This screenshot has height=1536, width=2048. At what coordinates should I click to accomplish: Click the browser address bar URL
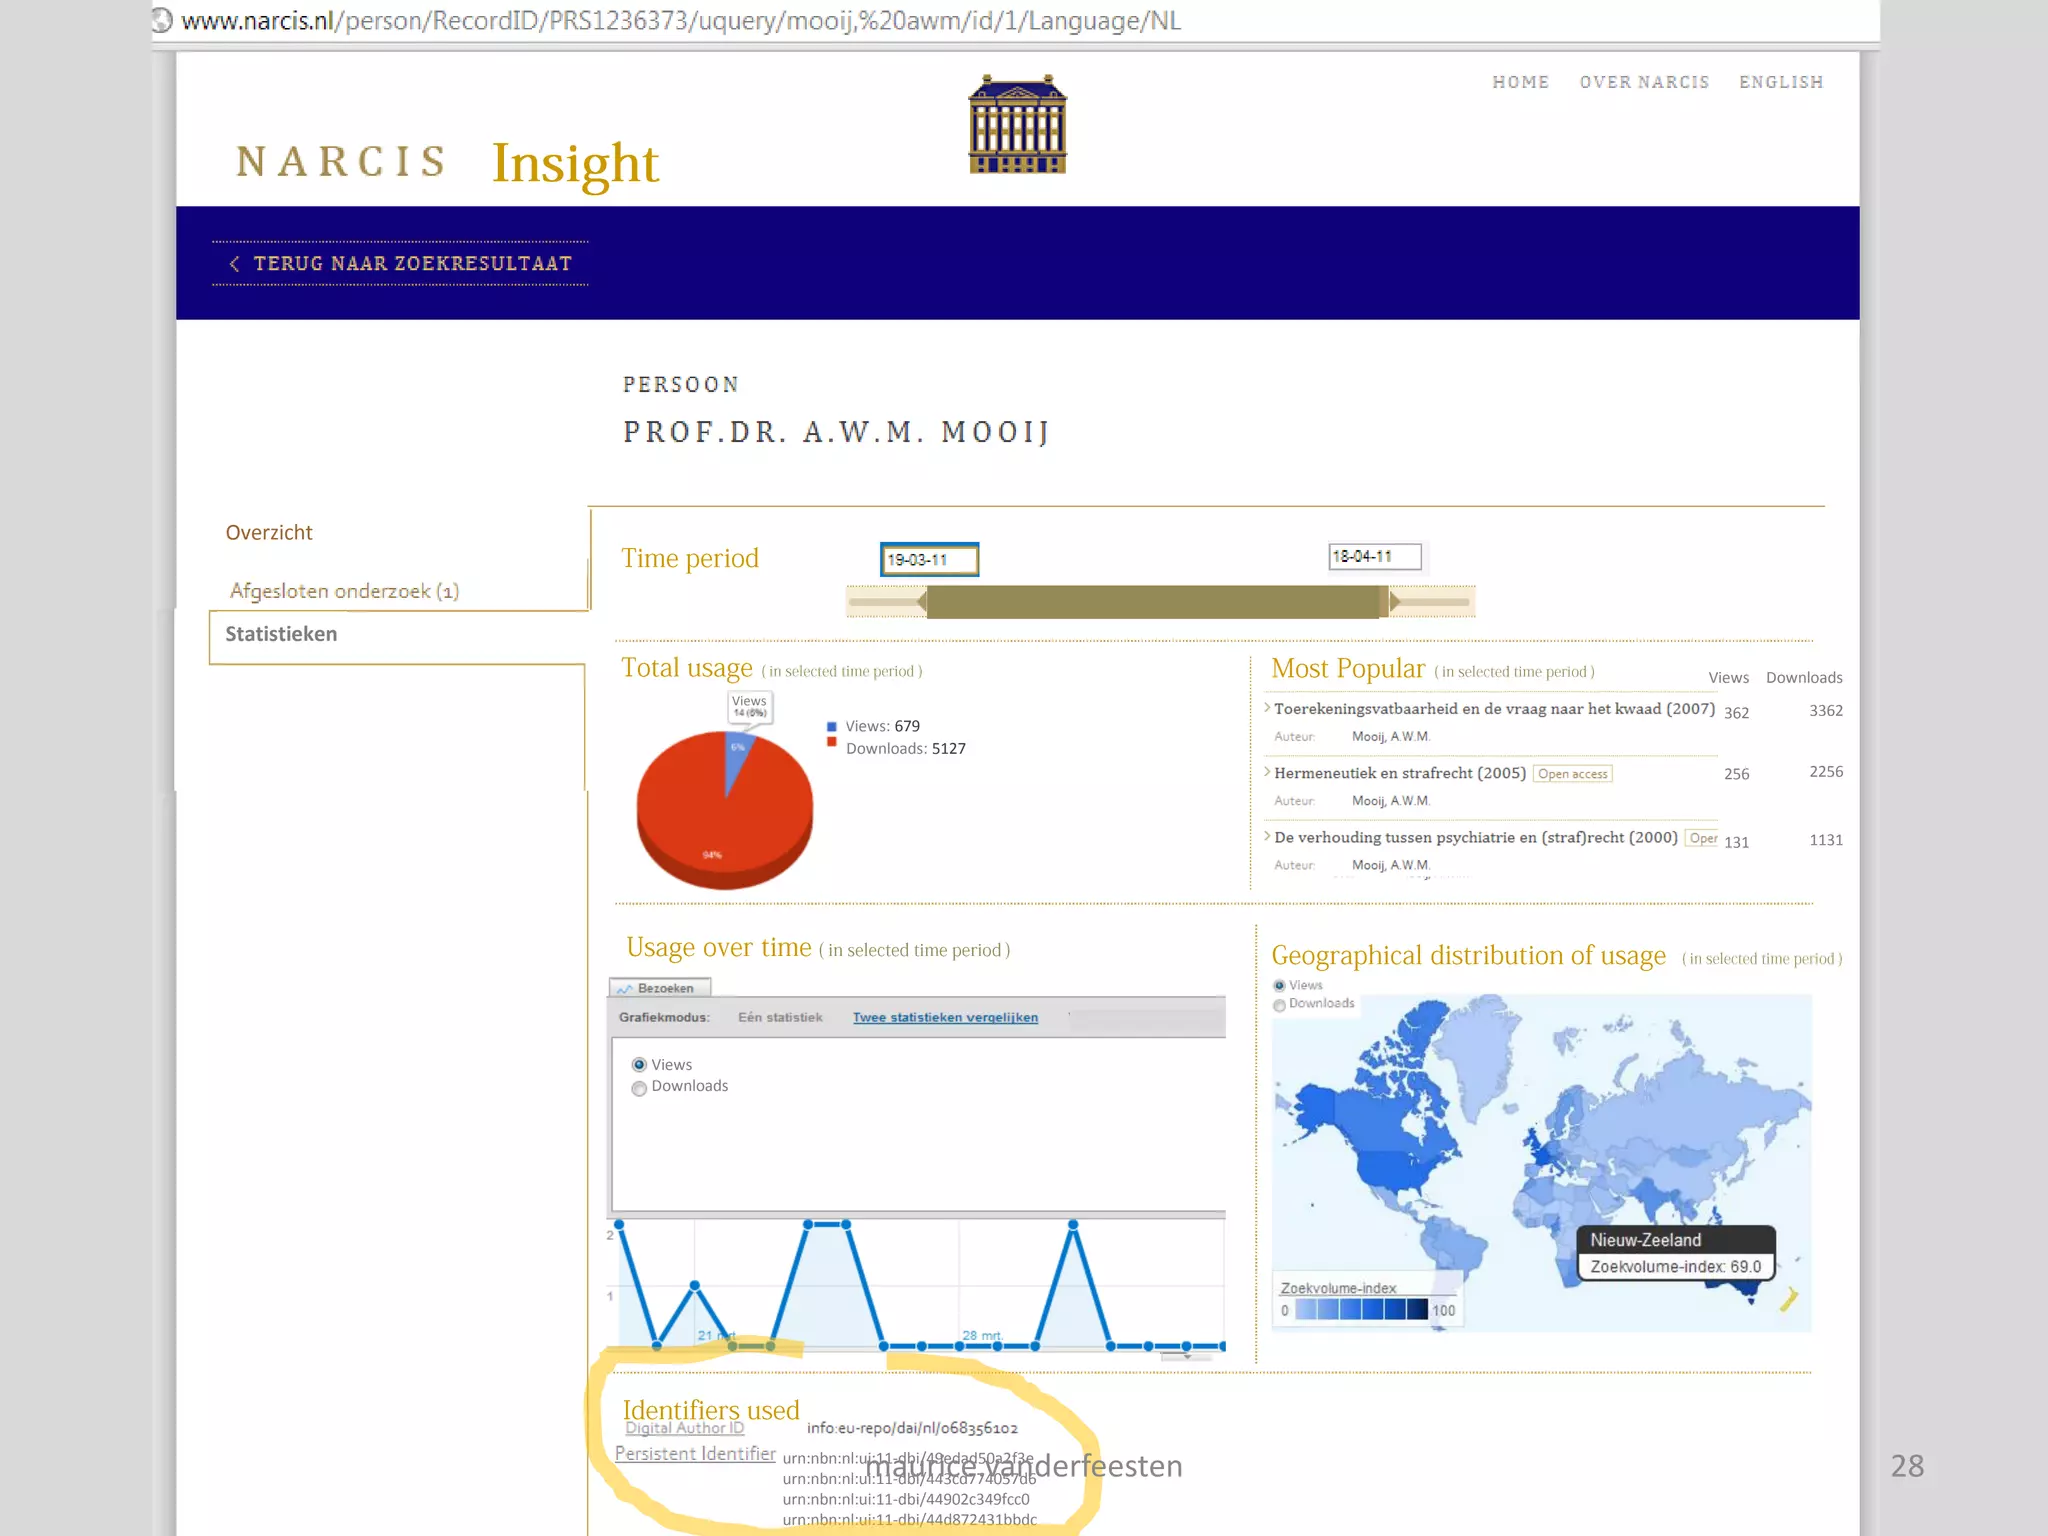coord(681,20)
